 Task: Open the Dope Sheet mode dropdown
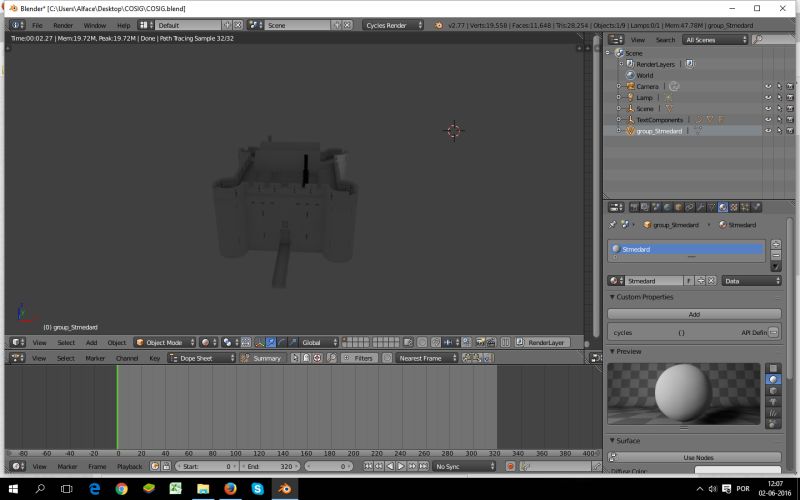[x=202, y=358]
